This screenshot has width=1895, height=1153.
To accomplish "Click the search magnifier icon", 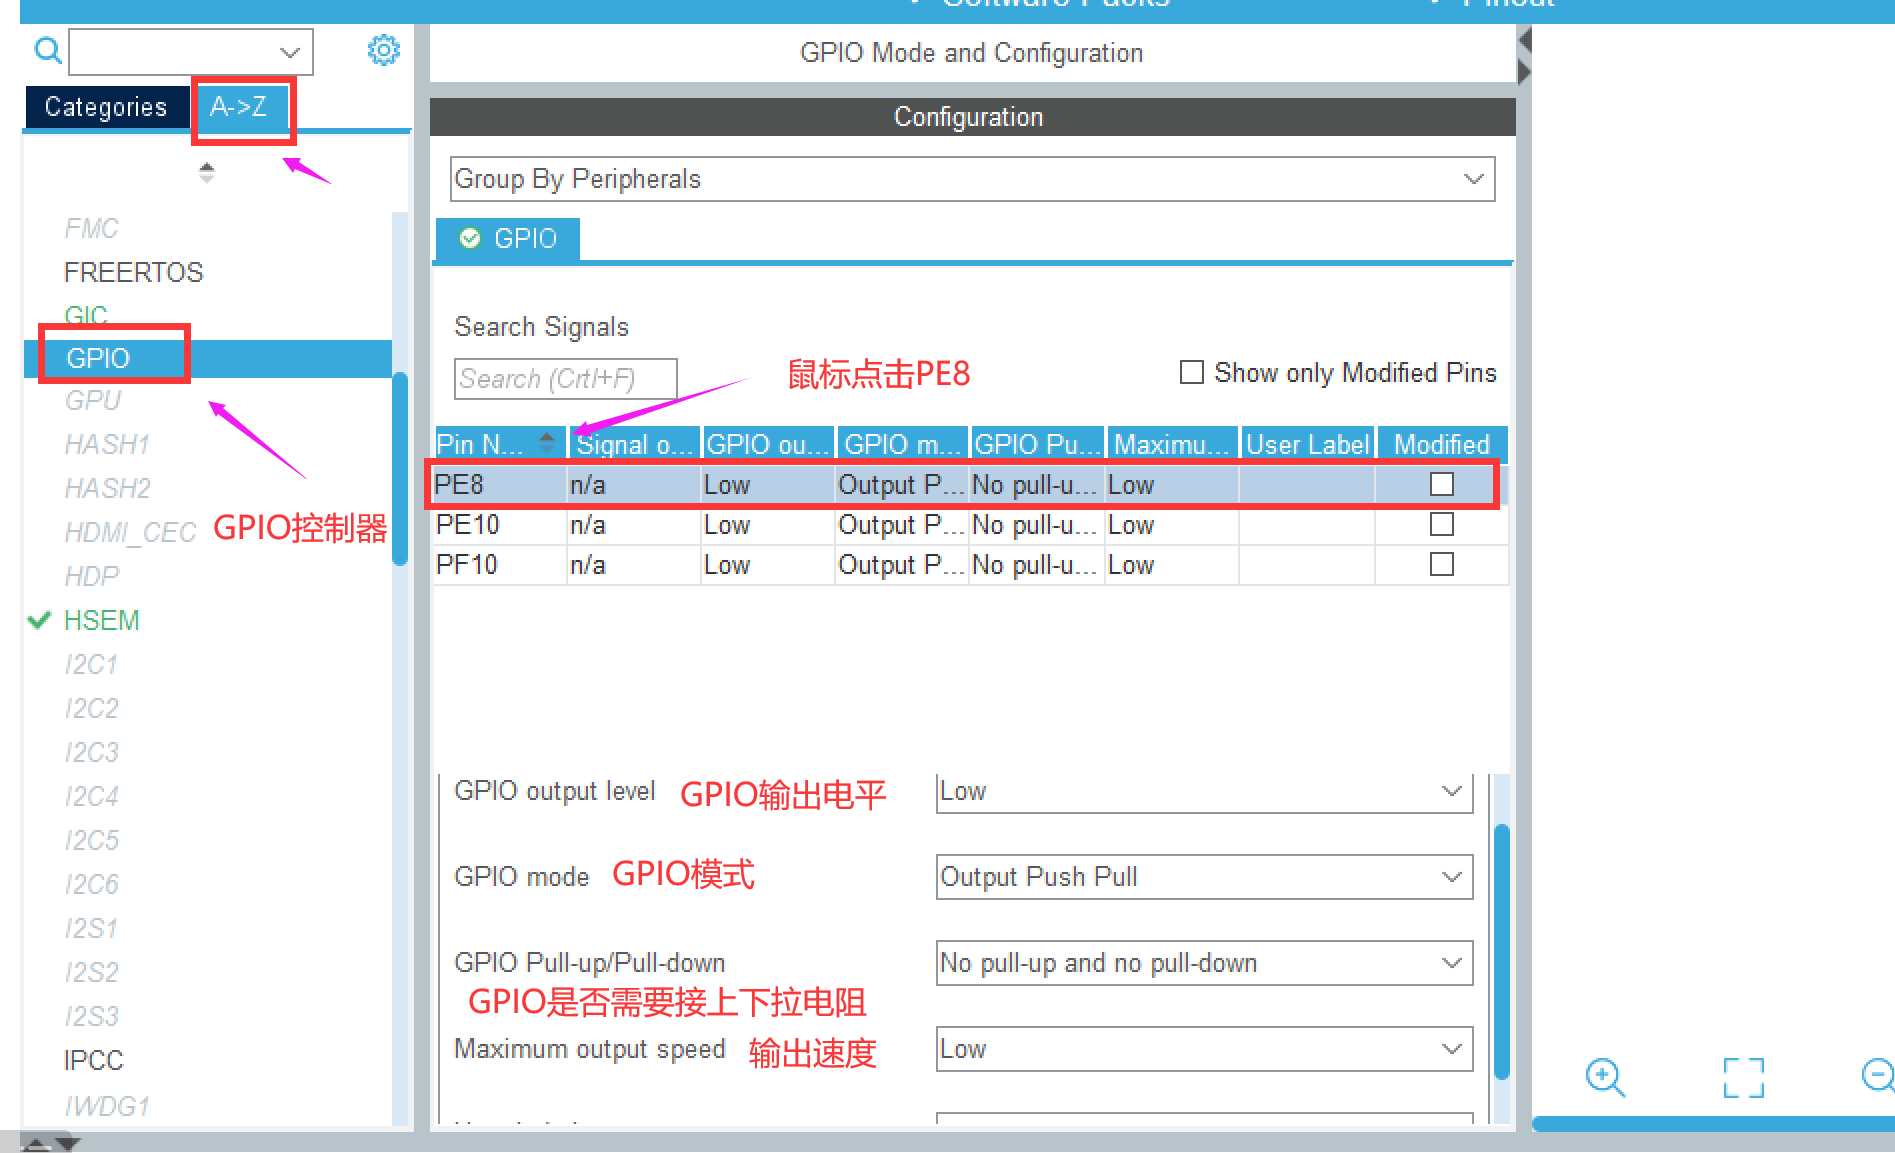I will (47, 50).
